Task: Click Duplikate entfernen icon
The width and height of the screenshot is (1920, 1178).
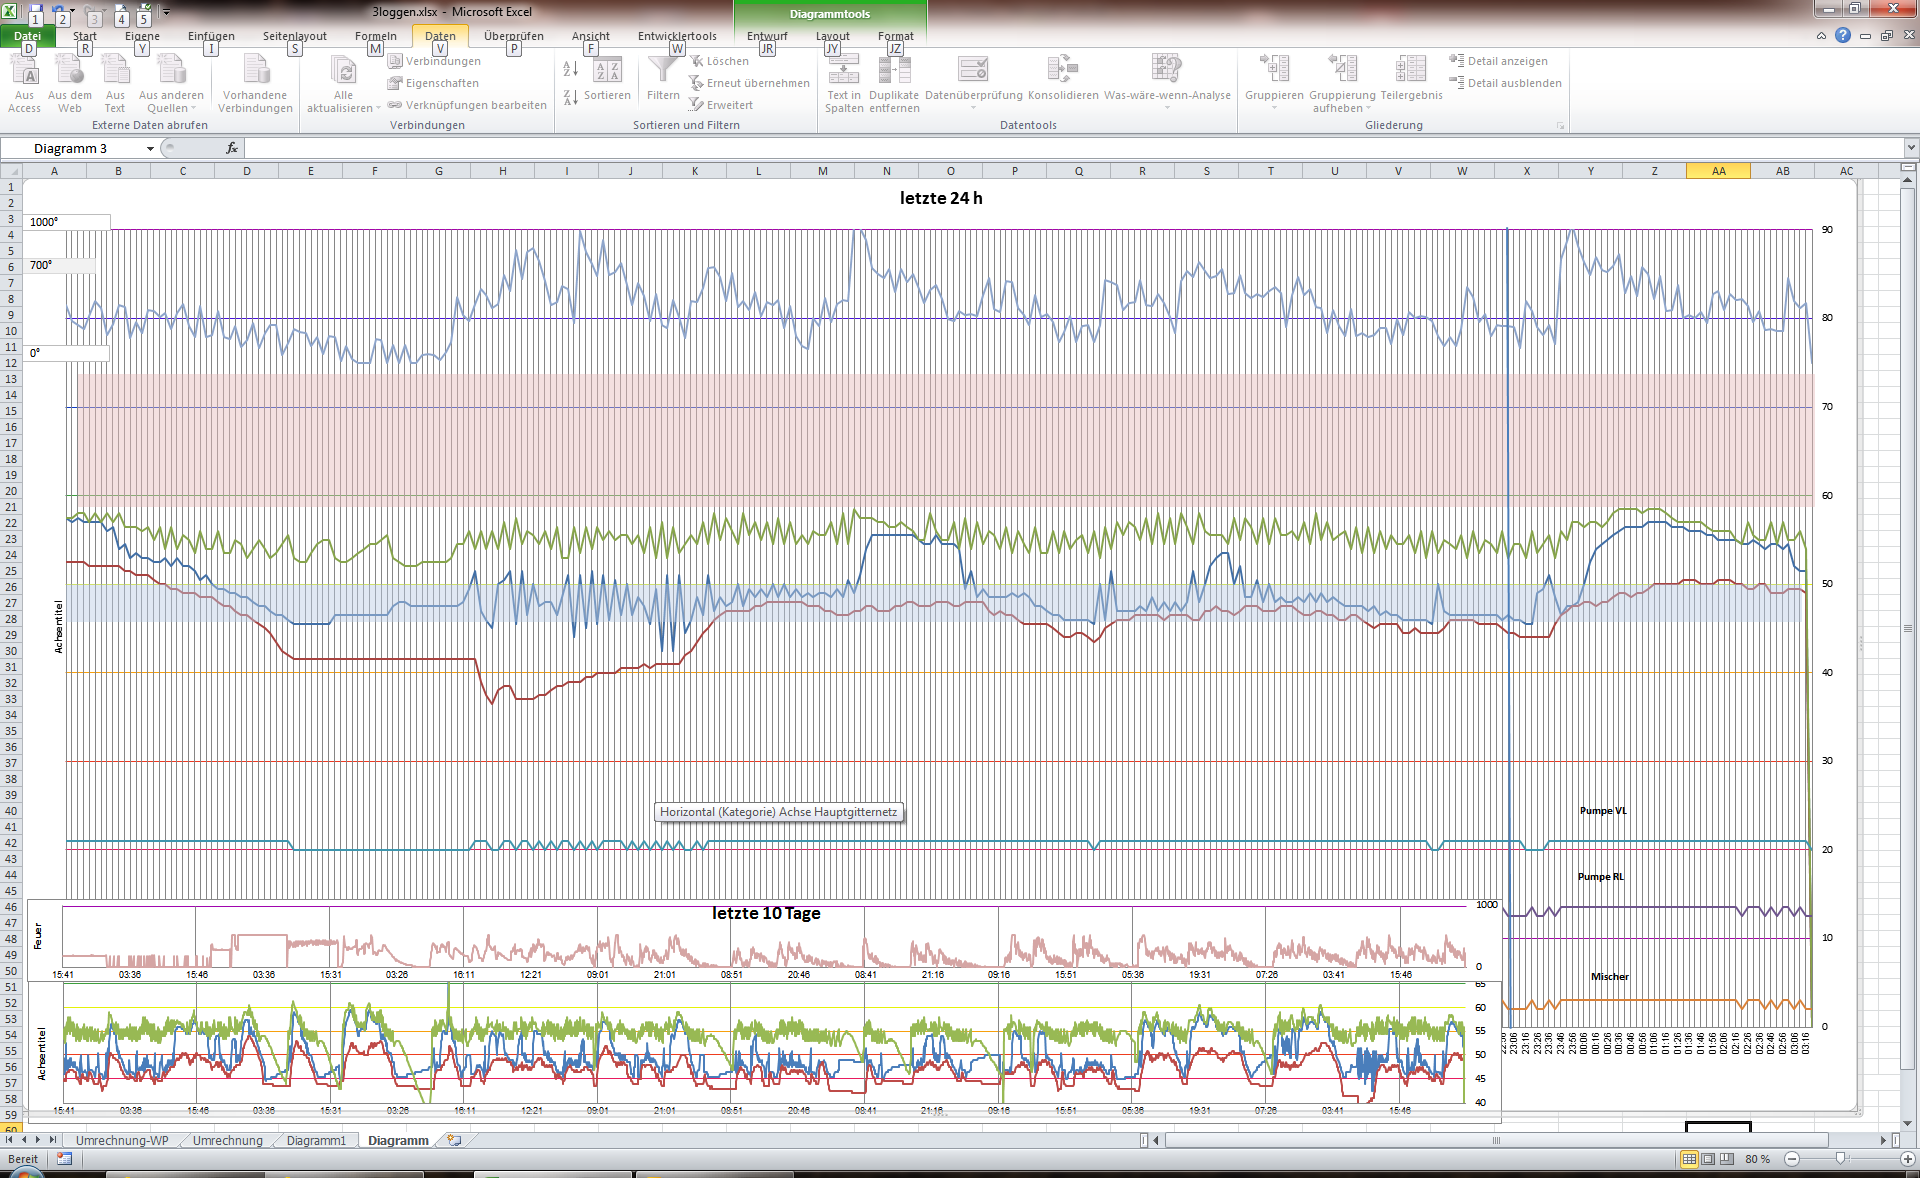Action: [x=894, y=70]
